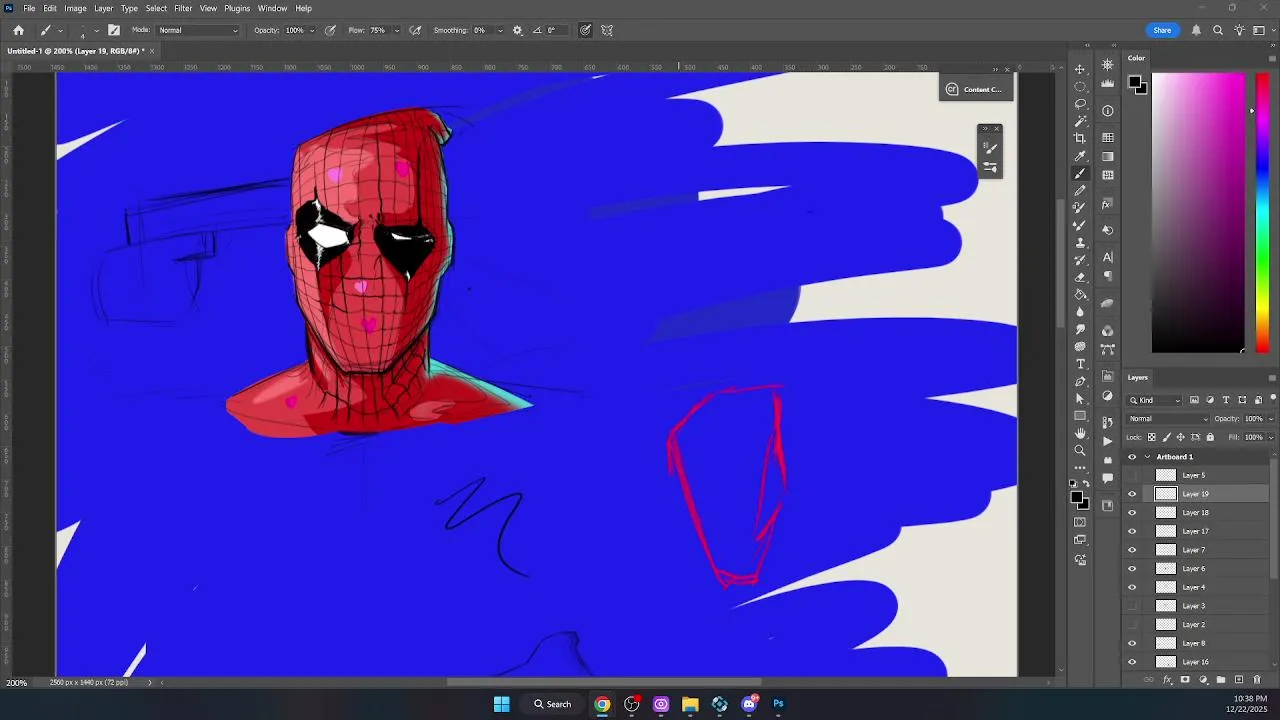Open brush settings gear for smoothing options
The image size is (1280, 720).
[x=517, y=30]
